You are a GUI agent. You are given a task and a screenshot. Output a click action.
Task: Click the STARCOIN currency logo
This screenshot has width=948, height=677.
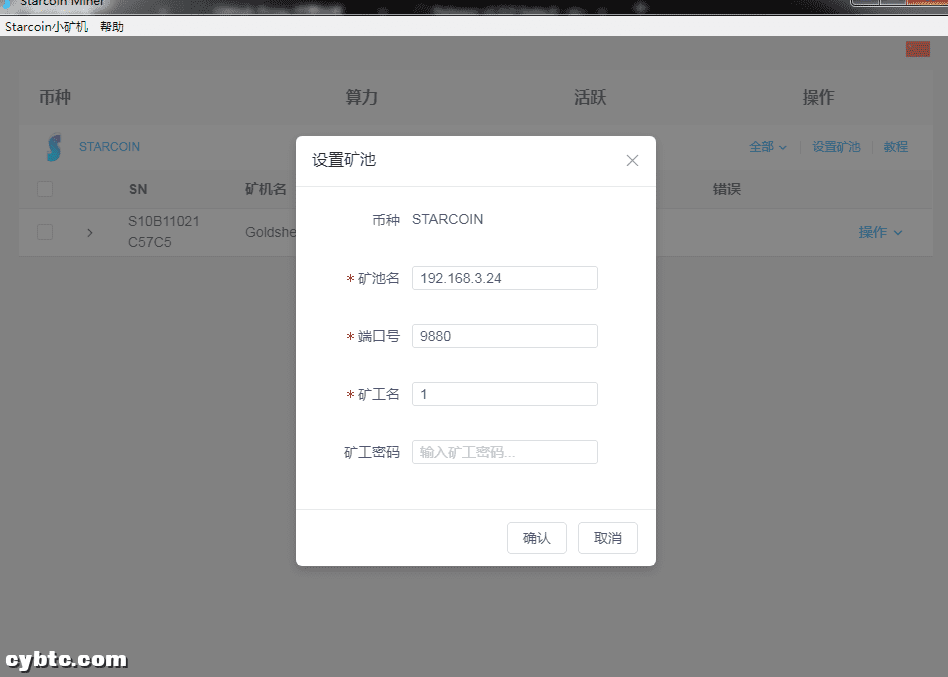coord(52,146)
